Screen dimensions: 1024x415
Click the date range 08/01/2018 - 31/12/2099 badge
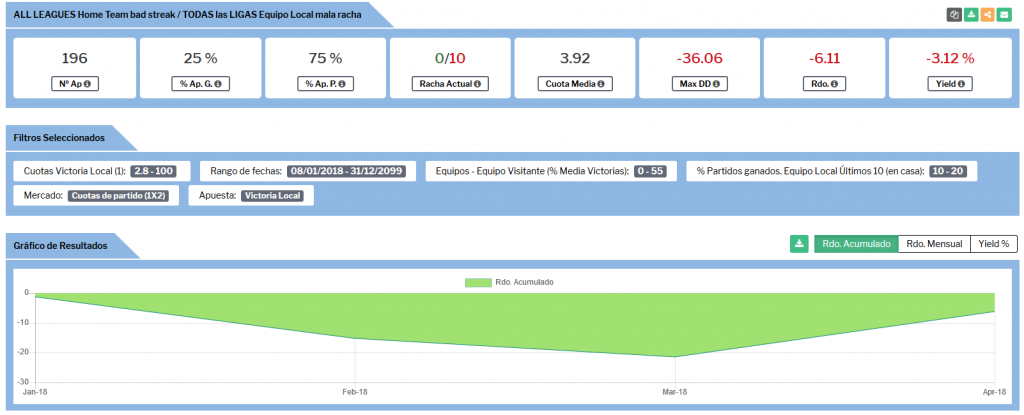pyautogui.click(x=346, y=171)
